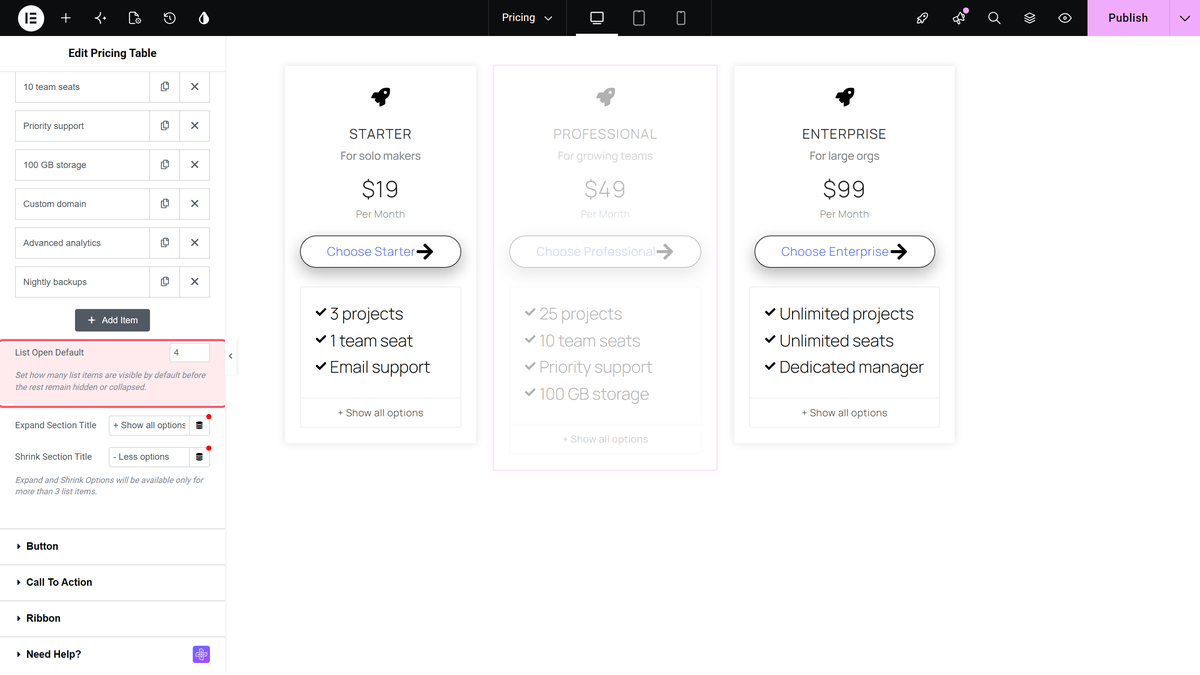Expand the 'Nightly backups' list item

82,282
